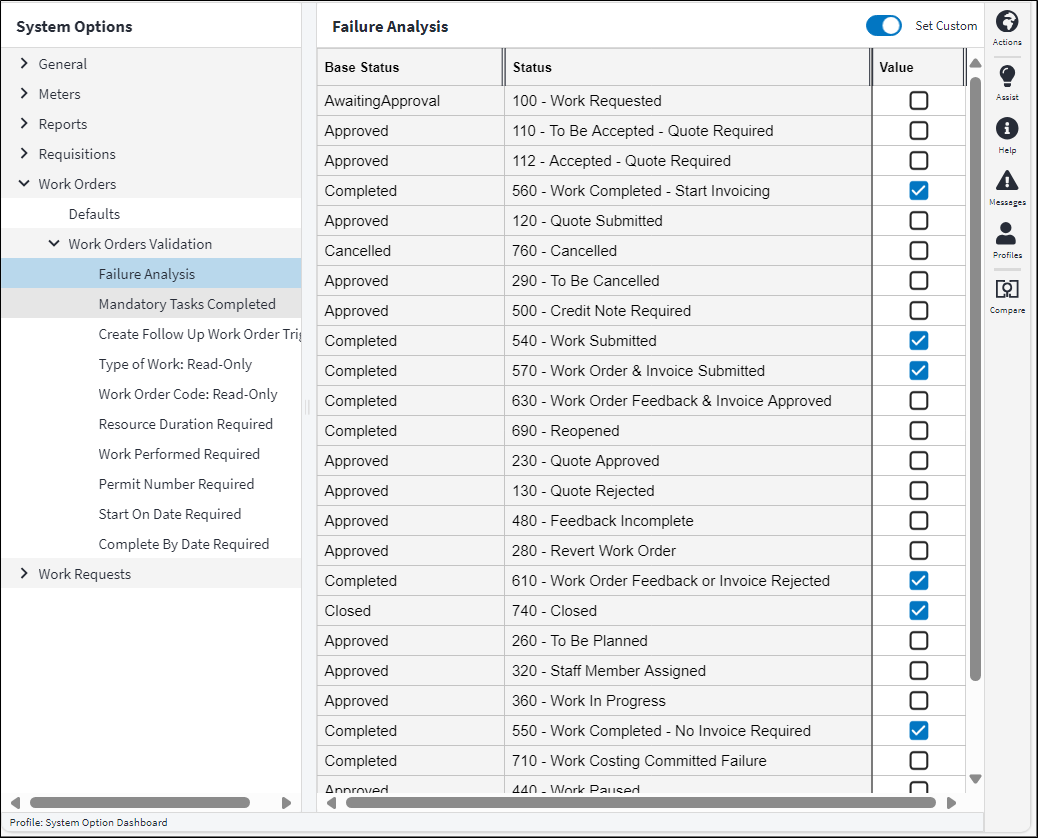Select Defaults under Work Orders
This screenshot has height=838, width=1038.
[x=94, y=214]
